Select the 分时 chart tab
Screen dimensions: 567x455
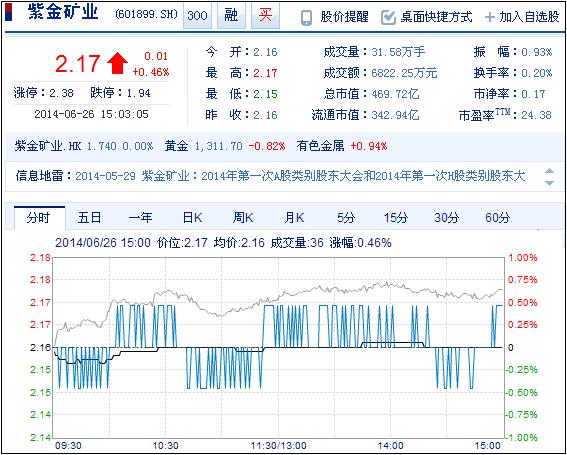(x=39, y=218)
